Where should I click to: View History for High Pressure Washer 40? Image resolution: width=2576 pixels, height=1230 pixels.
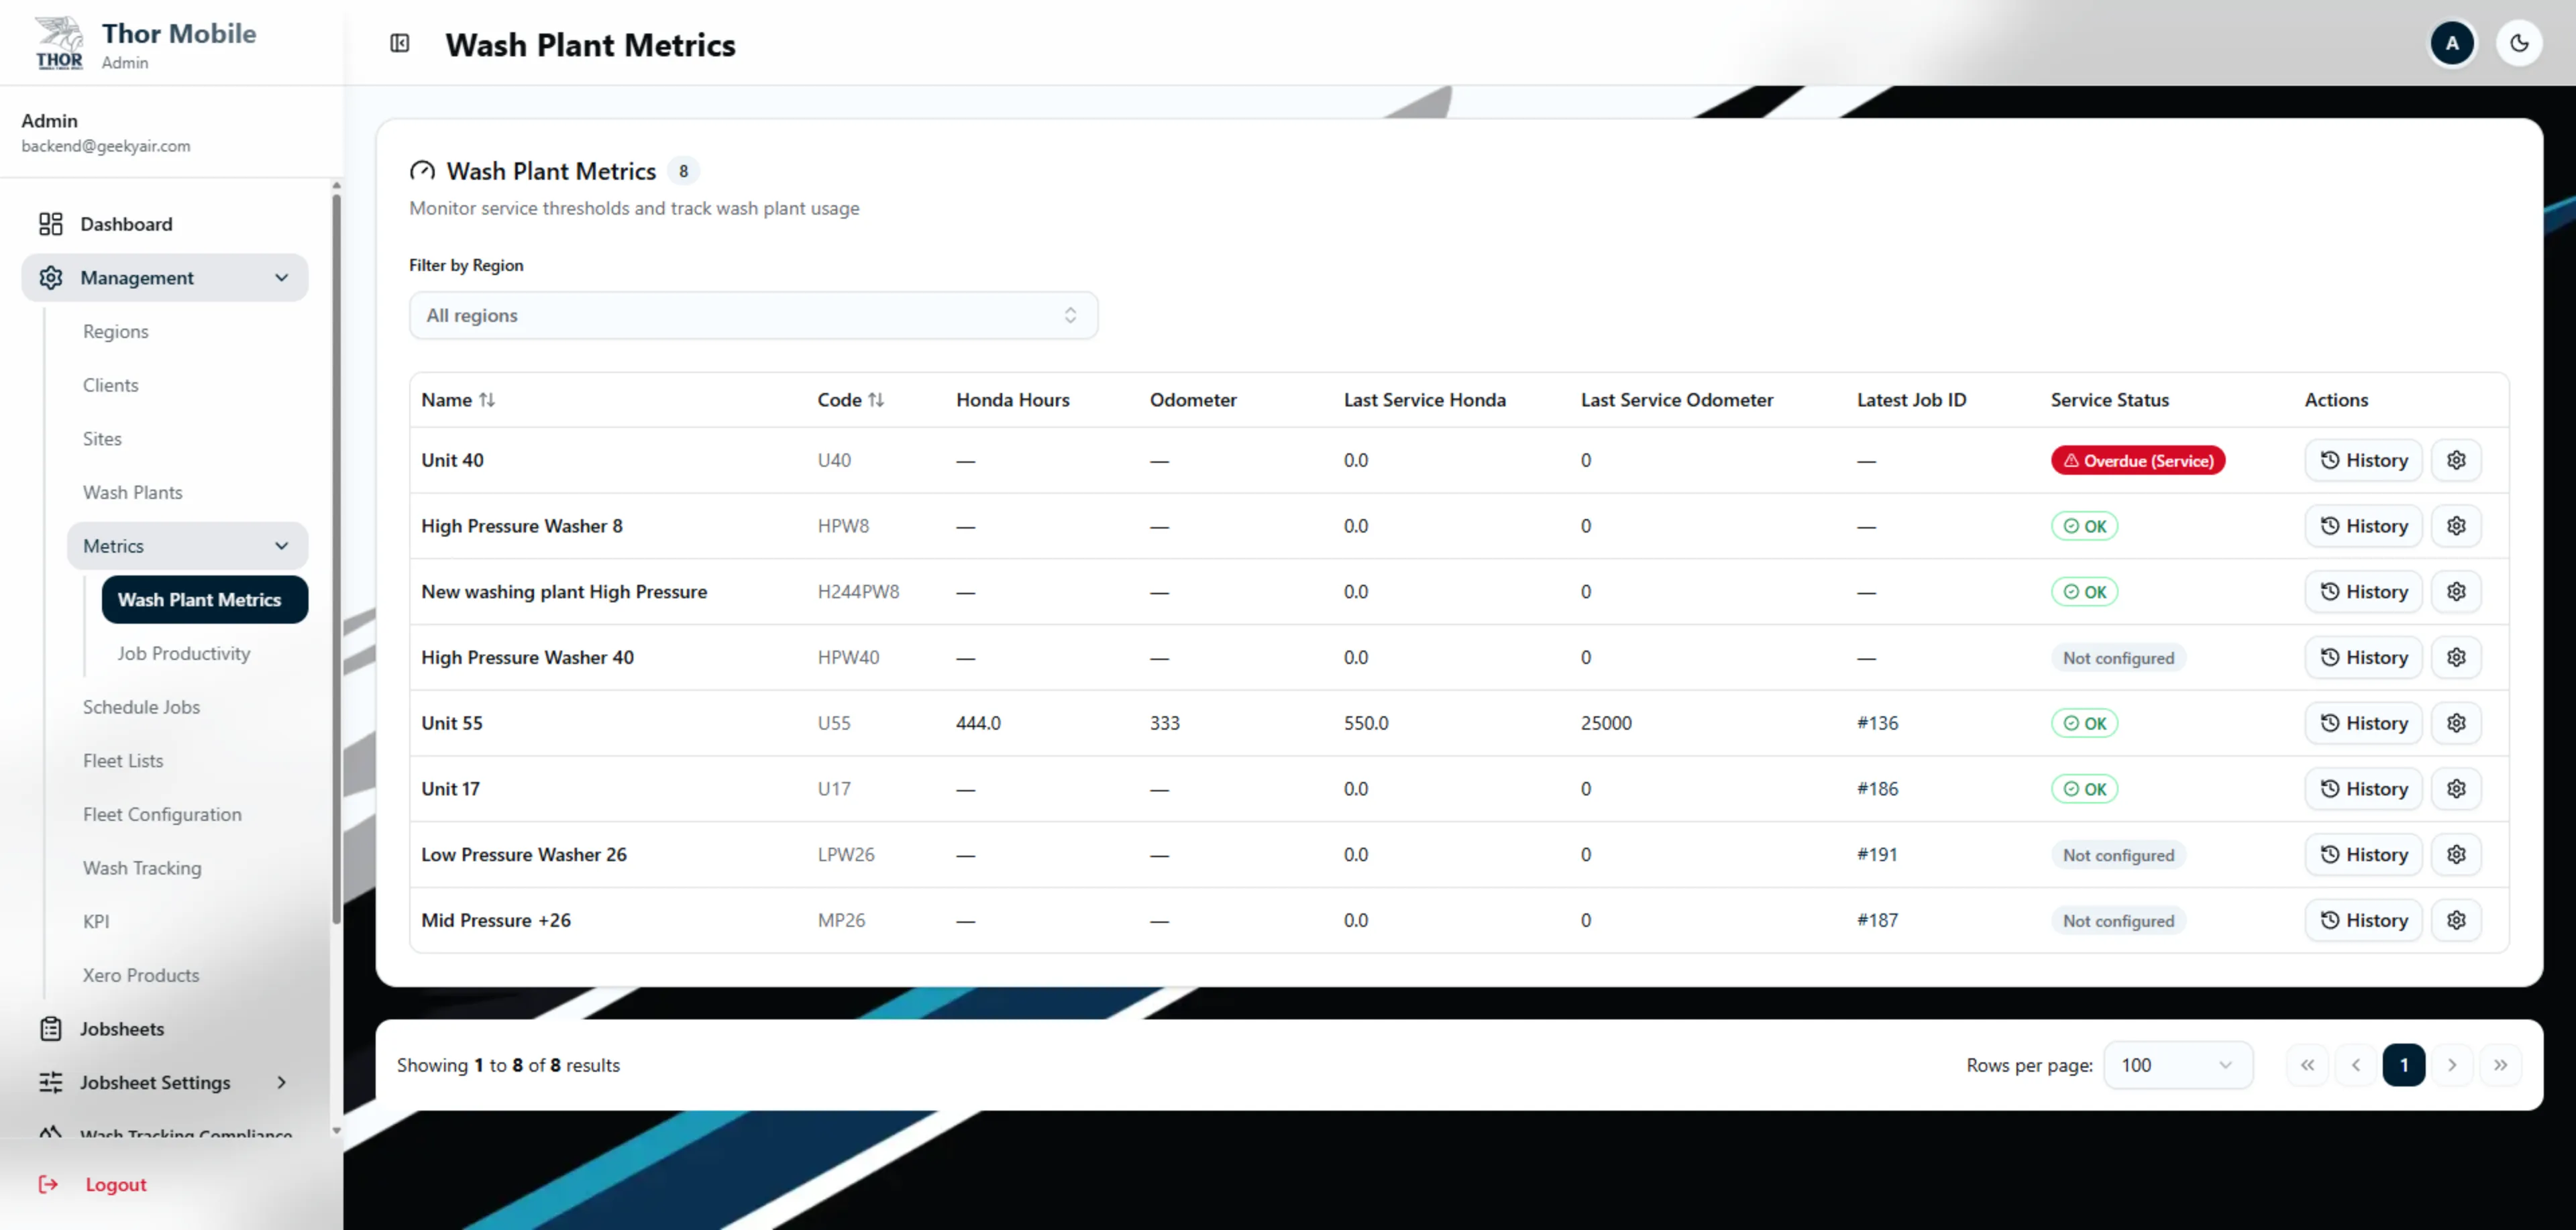click(2363, 657)
